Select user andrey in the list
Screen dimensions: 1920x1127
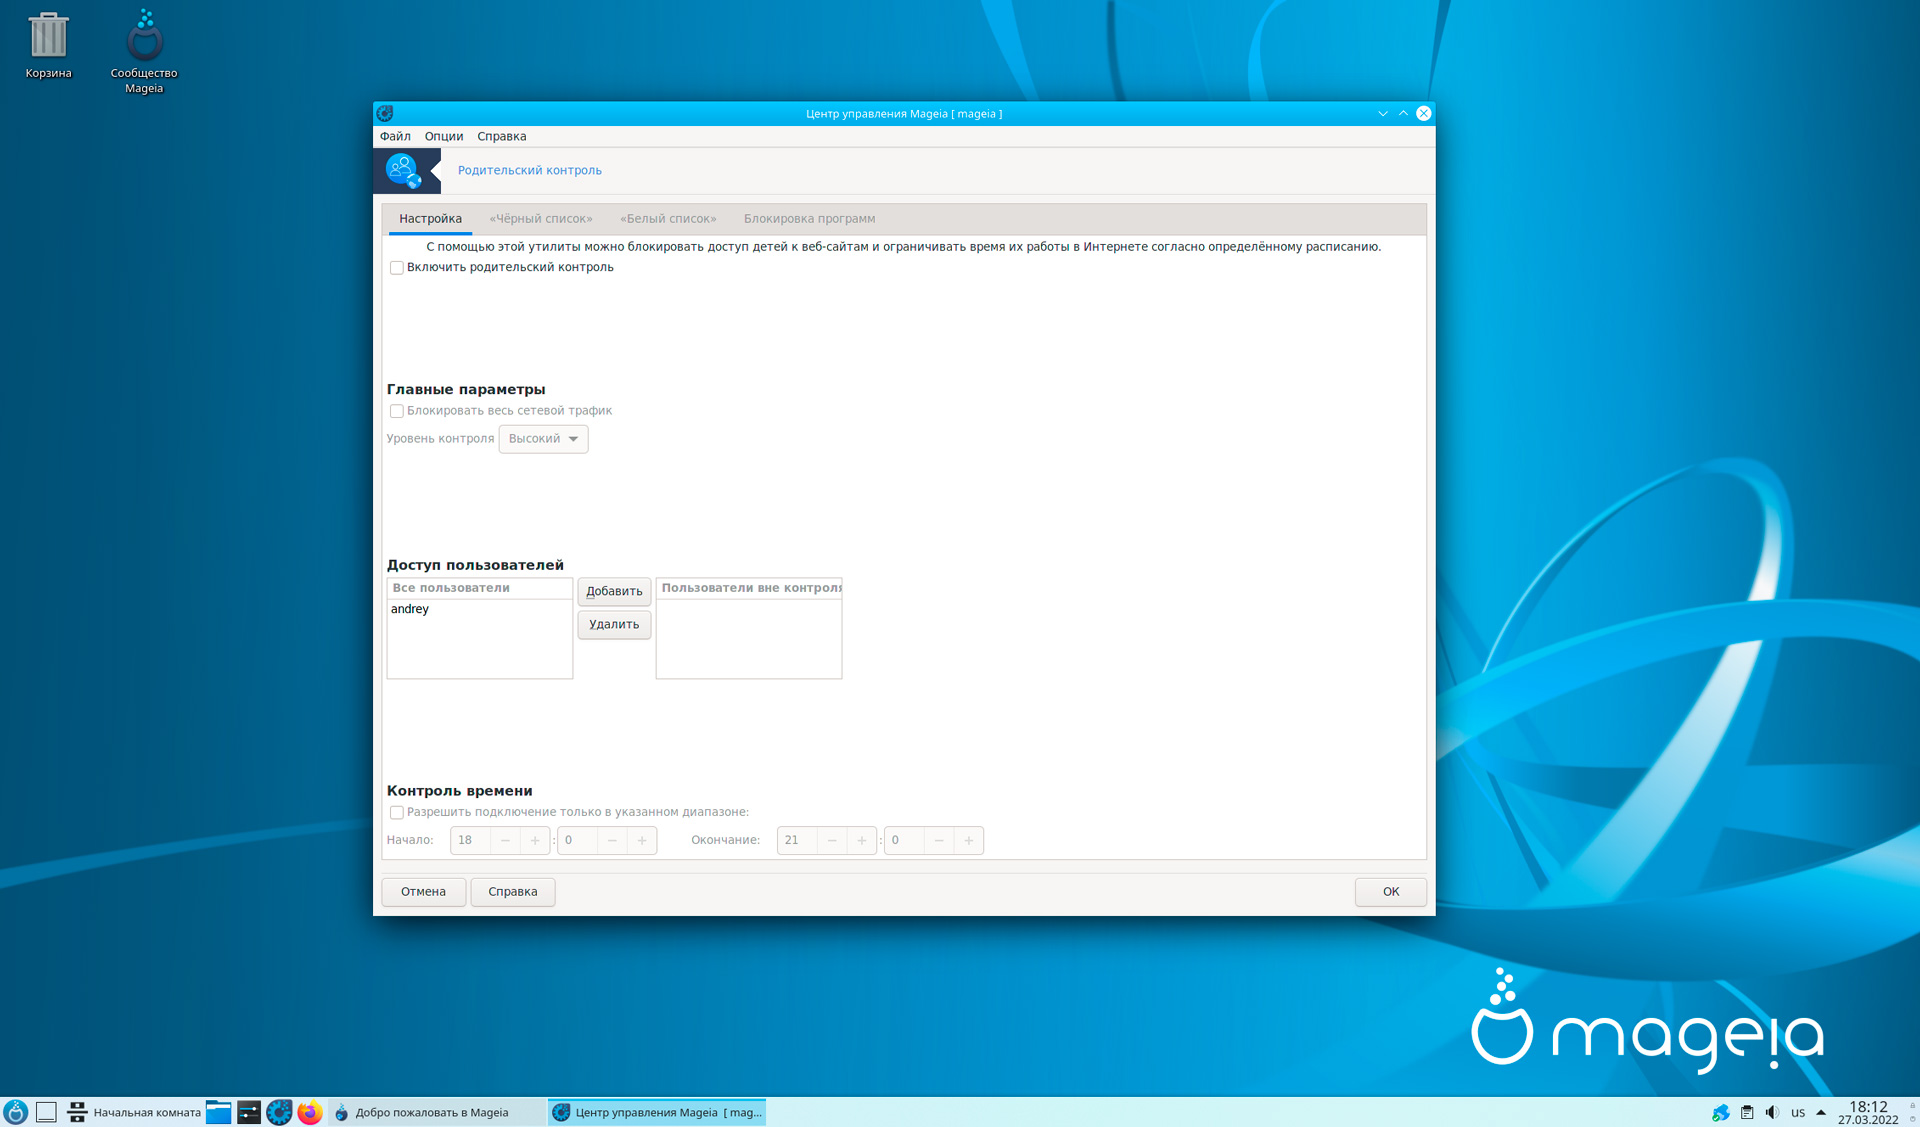[x=410, y=609]
